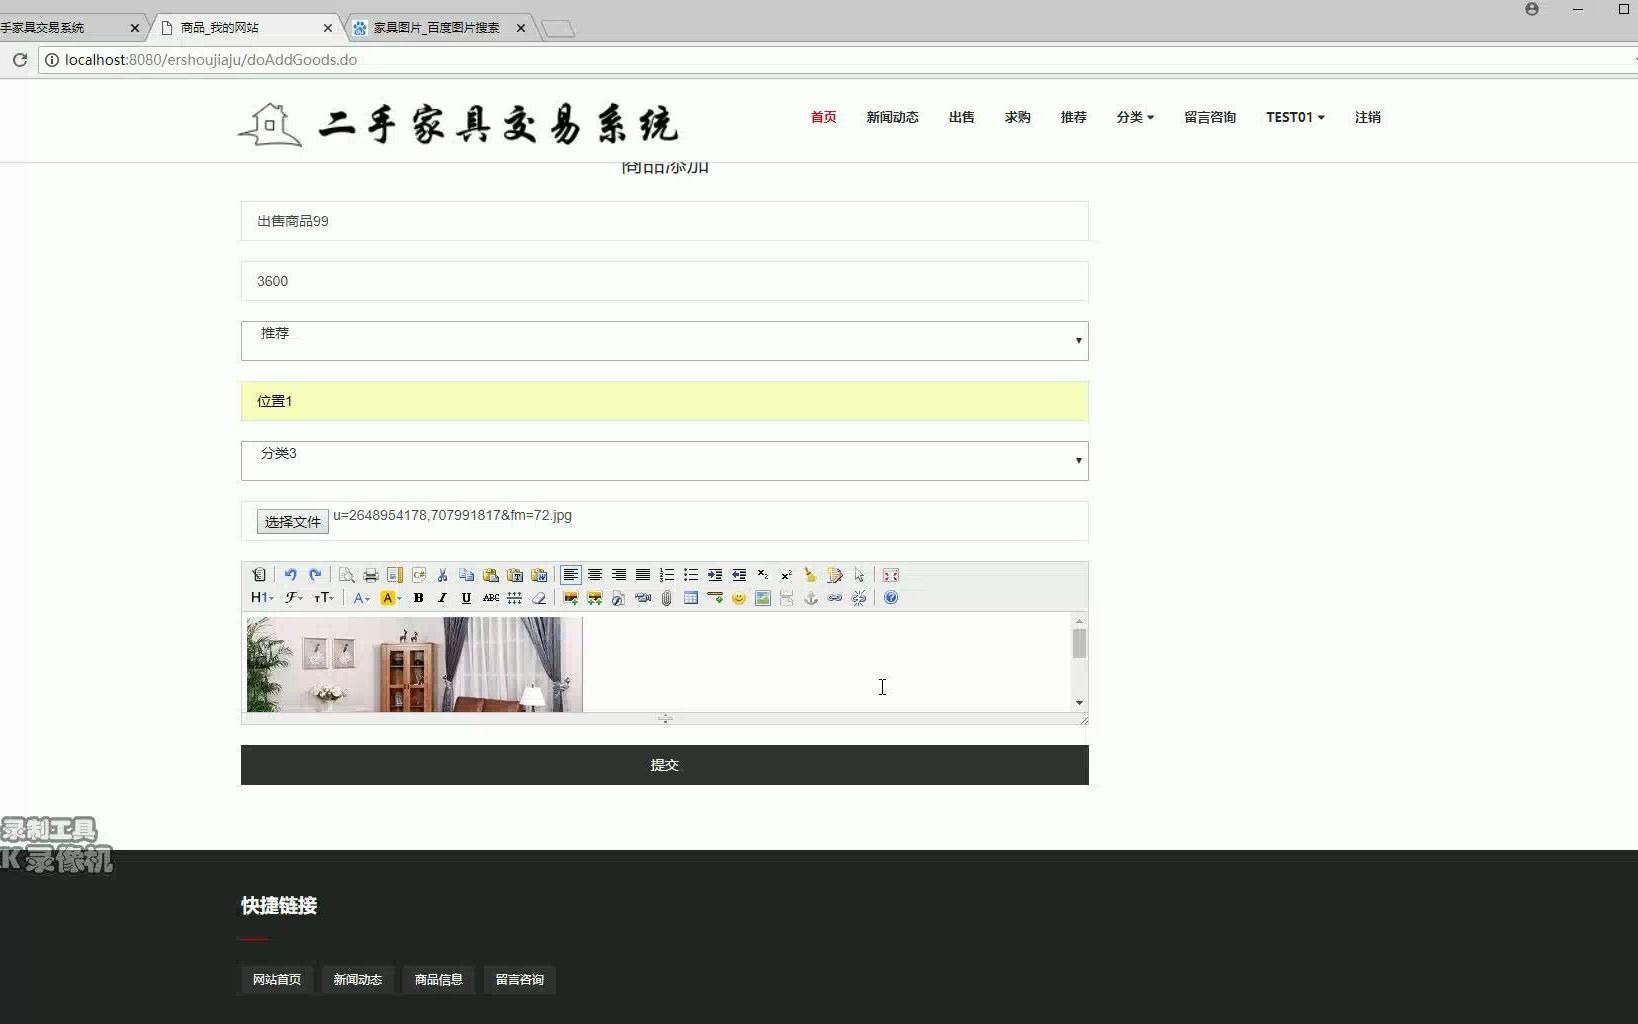Increase indent in editor
The image size is (1638, 1024).
(715, 575)
